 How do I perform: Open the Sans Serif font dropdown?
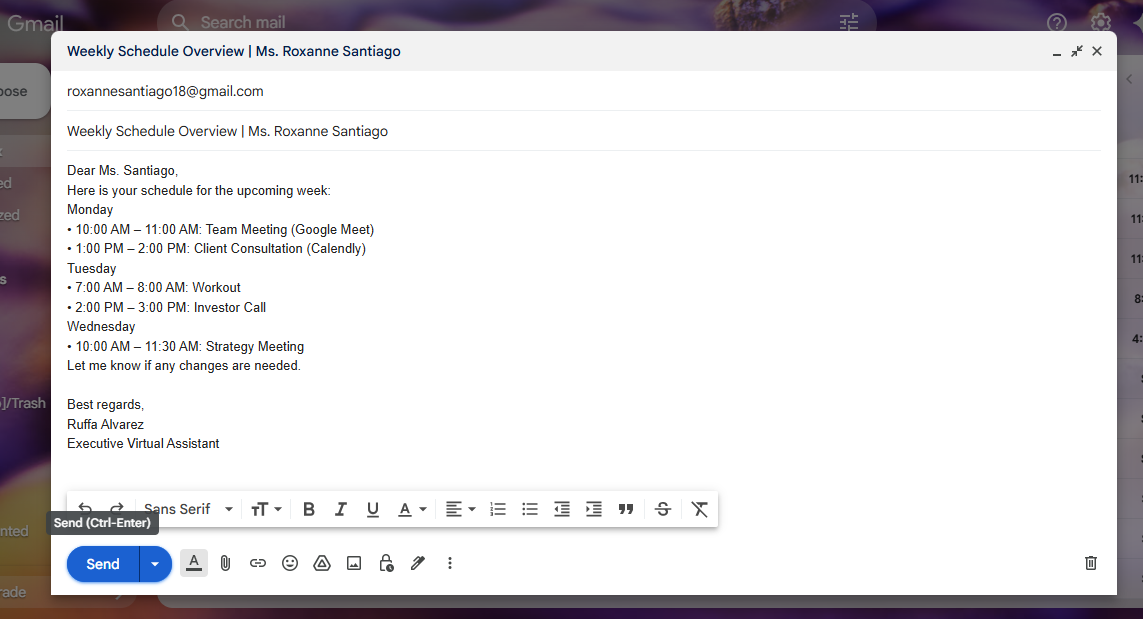click(188, 509)
